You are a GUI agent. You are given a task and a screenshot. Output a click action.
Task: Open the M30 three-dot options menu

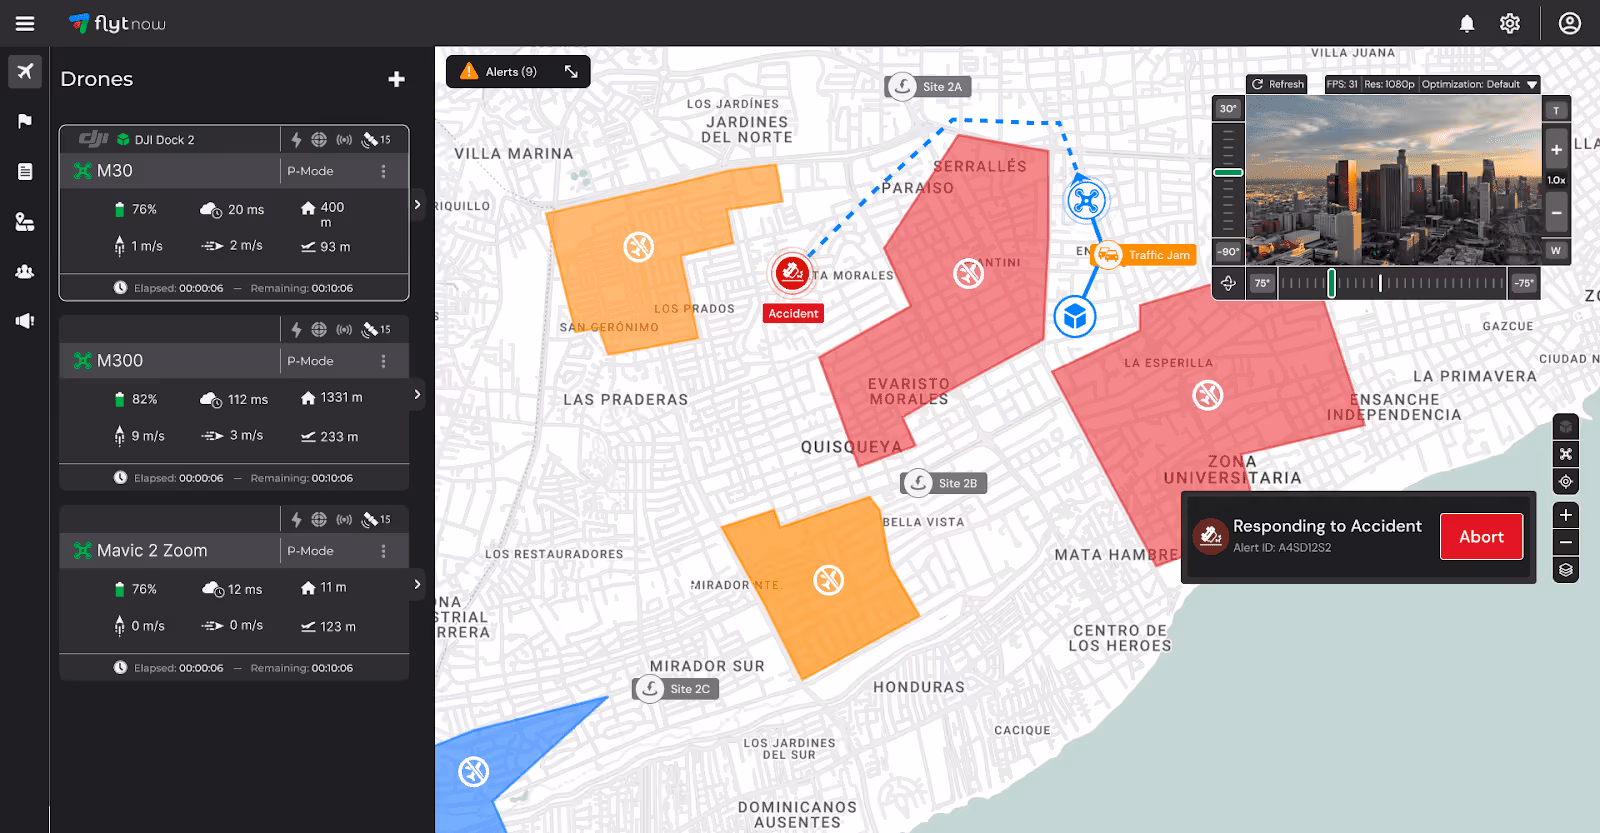point(383,171)
